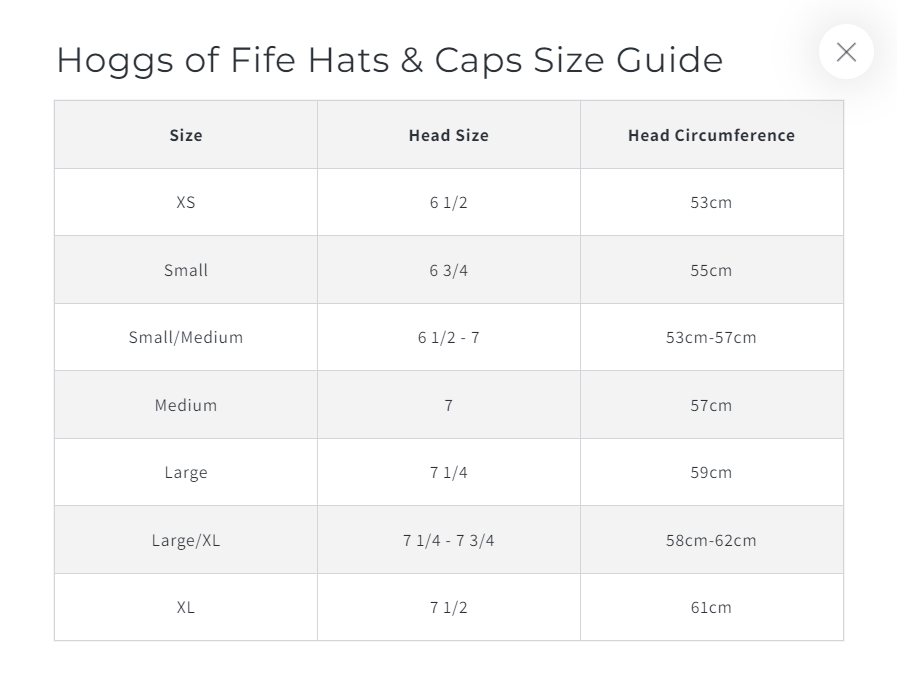The height and width of the screenshot is (677, 897).
Task: Select the 53cm-57cm circumference cell
Action: click(x=711, y=337)
